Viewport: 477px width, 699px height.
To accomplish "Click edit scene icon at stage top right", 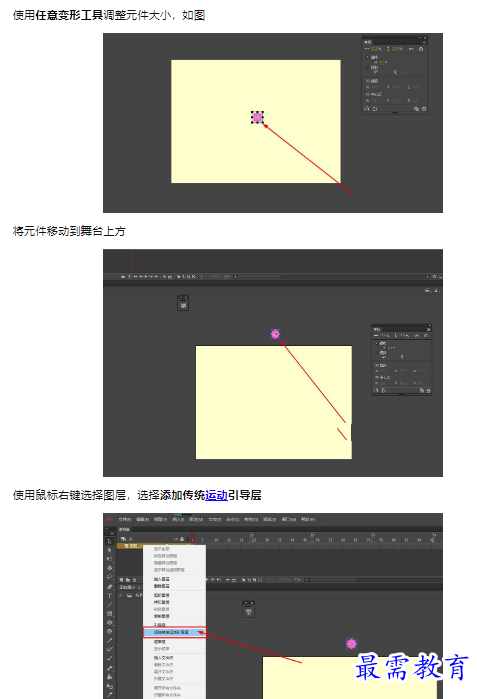I will click(428, 290).
